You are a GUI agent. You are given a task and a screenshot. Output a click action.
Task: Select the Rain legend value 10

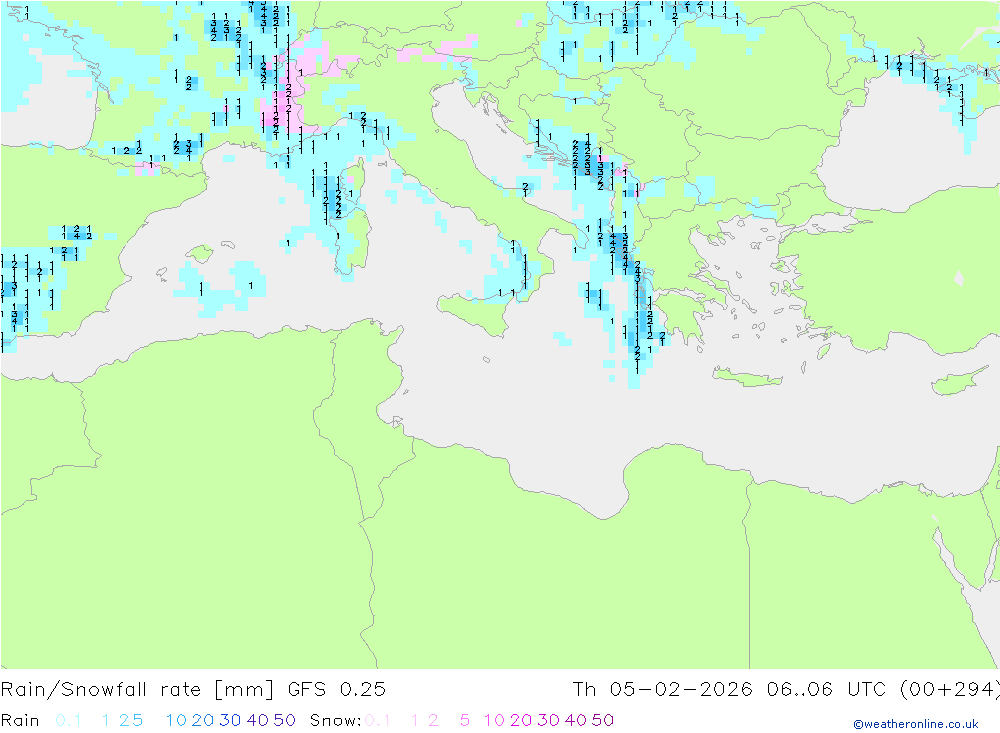point(176,720)
